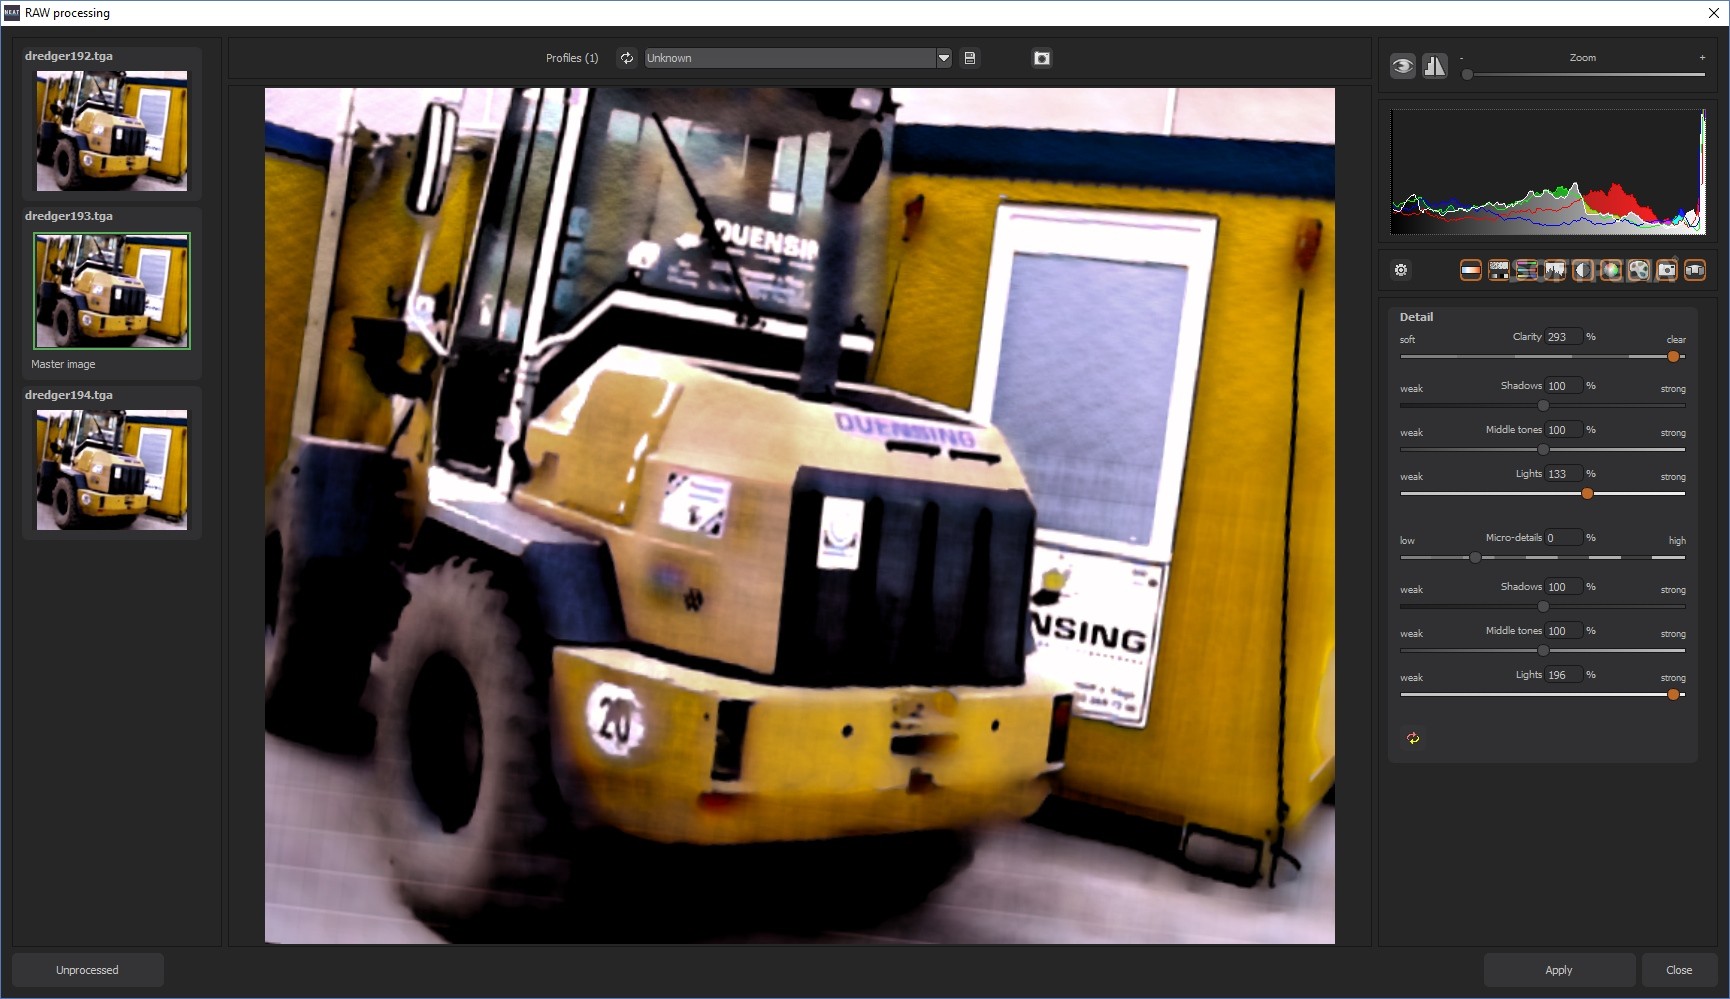This screenshot has height=999, width=1730.
Task: Click the Clarity slider handle
Action: click(1673, 357)
